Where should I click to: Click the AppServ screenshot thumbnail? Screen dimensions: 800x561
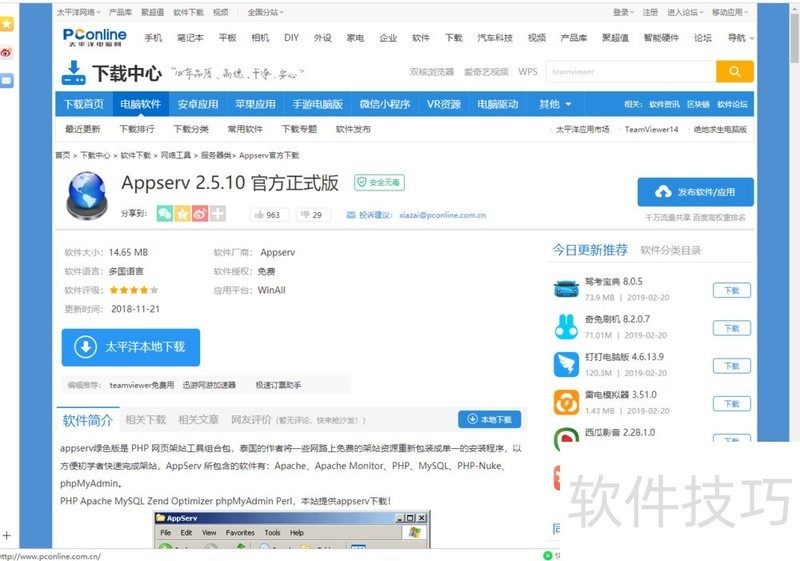[292, 530]
